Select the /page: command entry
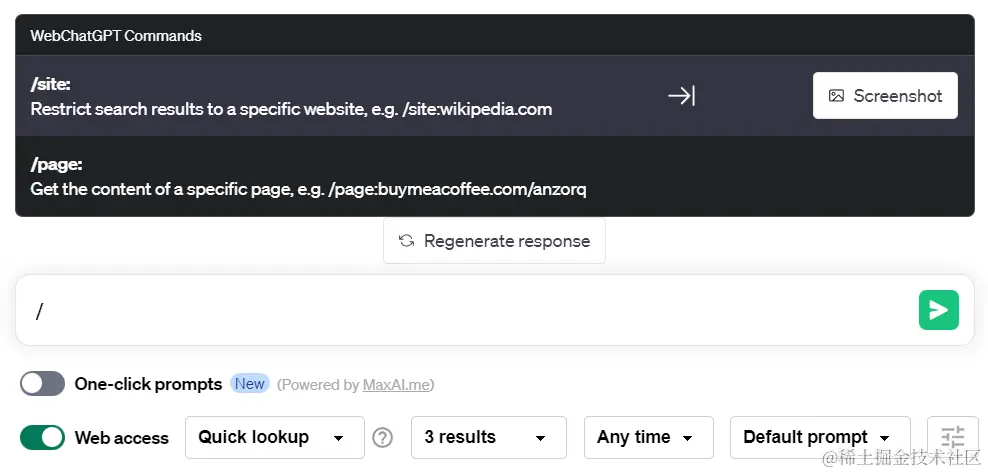This screenshot has width=988, height=474. pyautogui.click(x=495, y=176)
